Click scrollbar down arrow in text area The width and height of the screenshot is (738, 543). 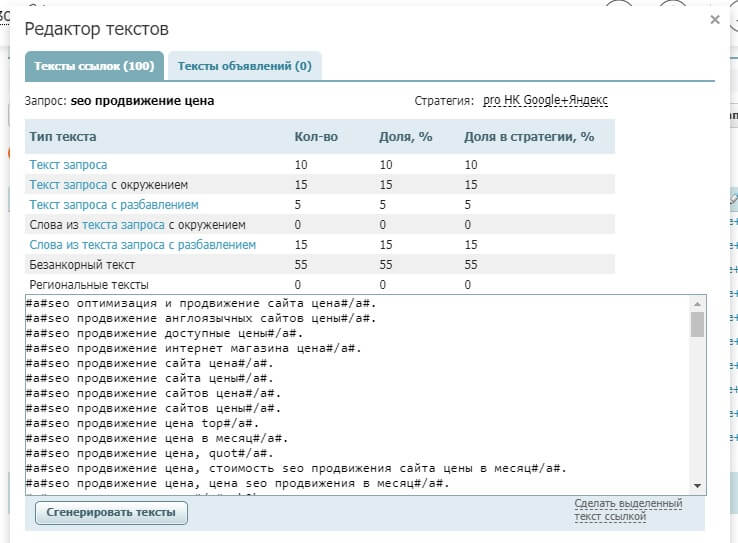coord(698,486)
